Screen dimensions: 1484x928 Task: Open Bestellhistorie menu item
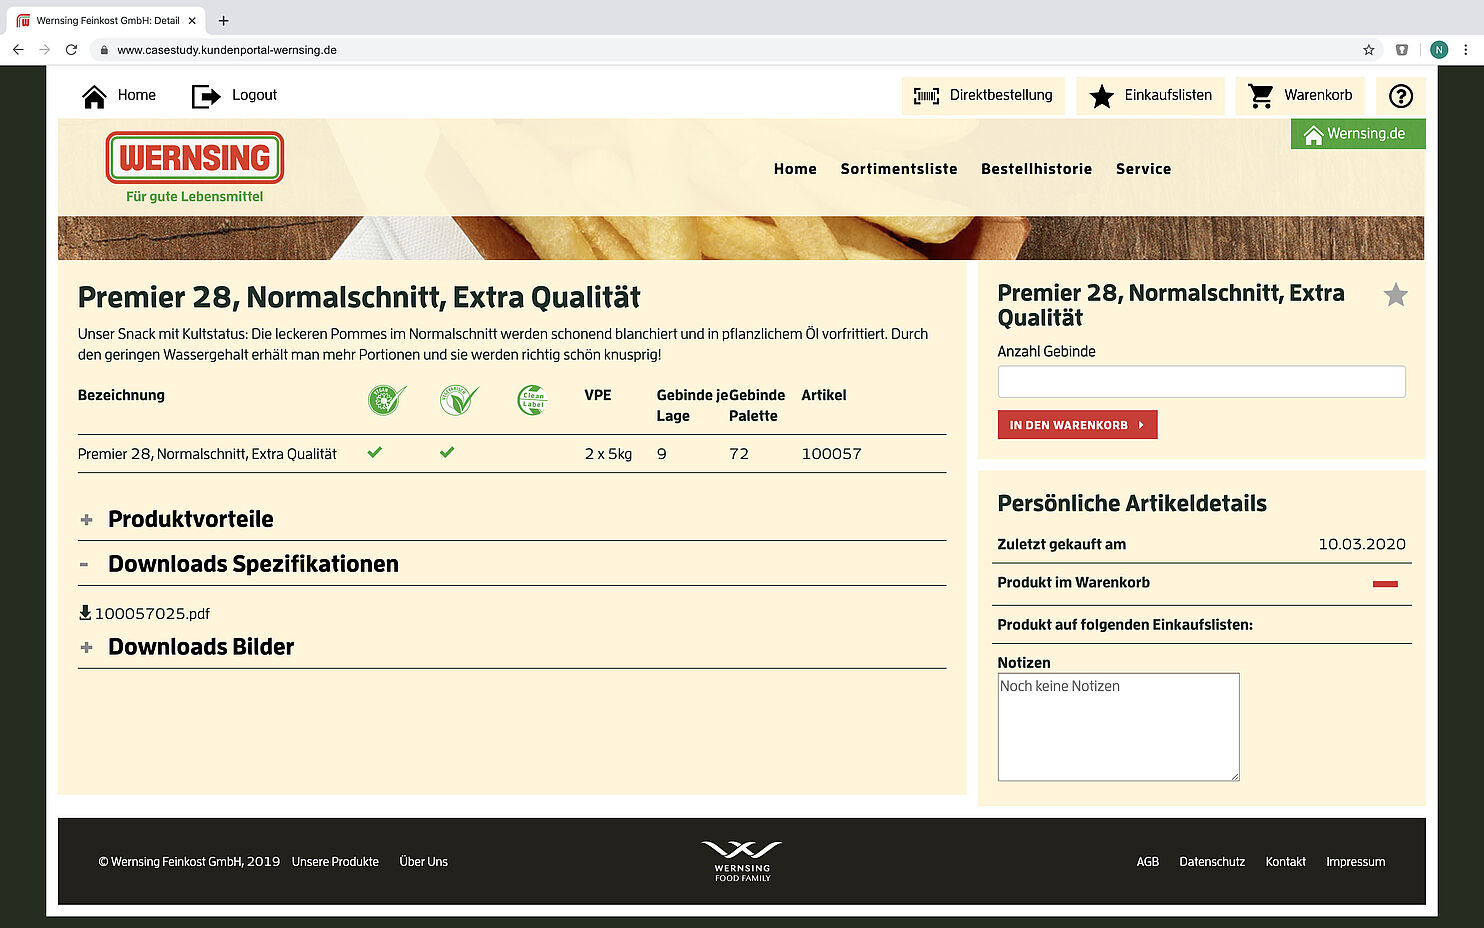click(x=1036, y=169)
